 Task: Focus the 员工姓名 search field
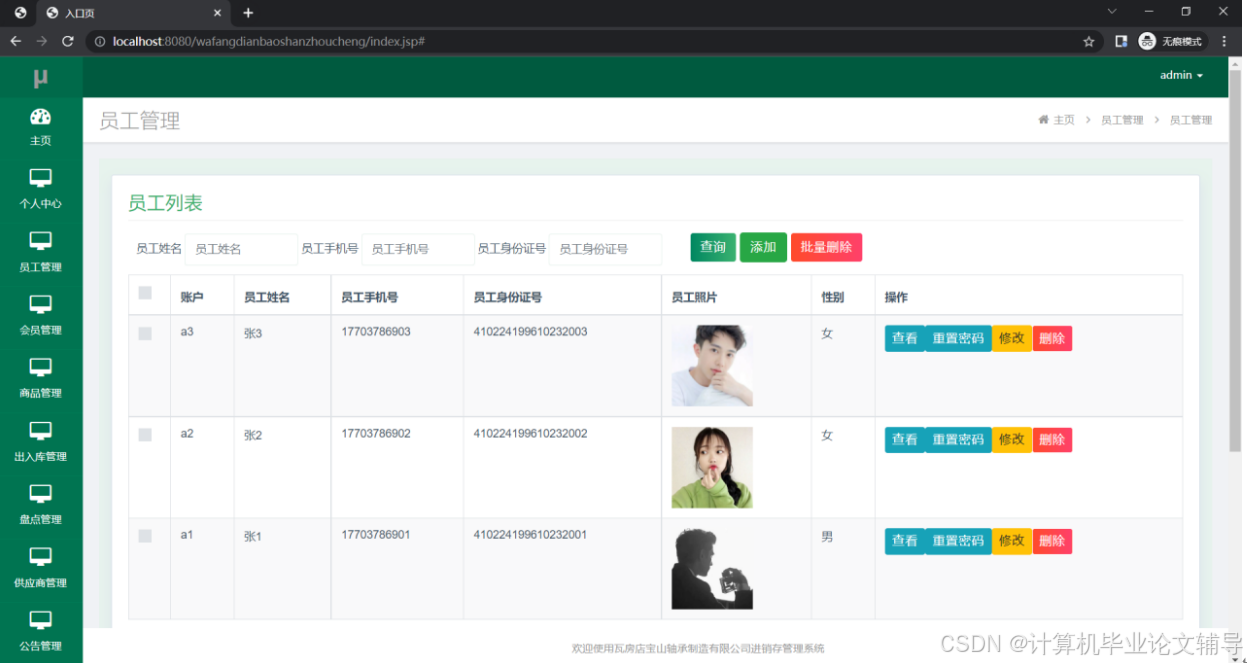tap(241, 249)
